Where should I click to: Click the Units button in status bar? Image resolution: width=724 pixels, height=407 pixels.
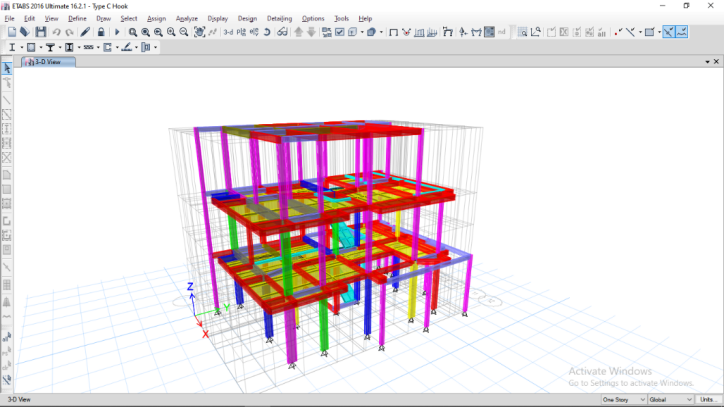[709, 399]
